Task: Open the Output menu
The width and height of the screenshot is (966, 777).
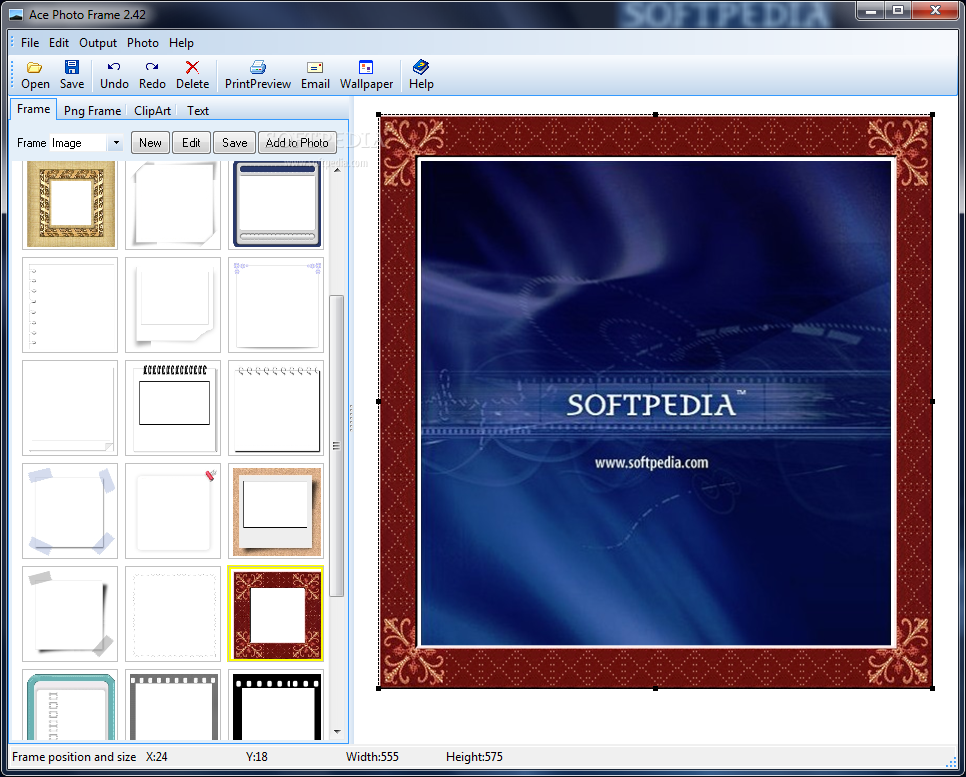Action: [x=97, y=43]
